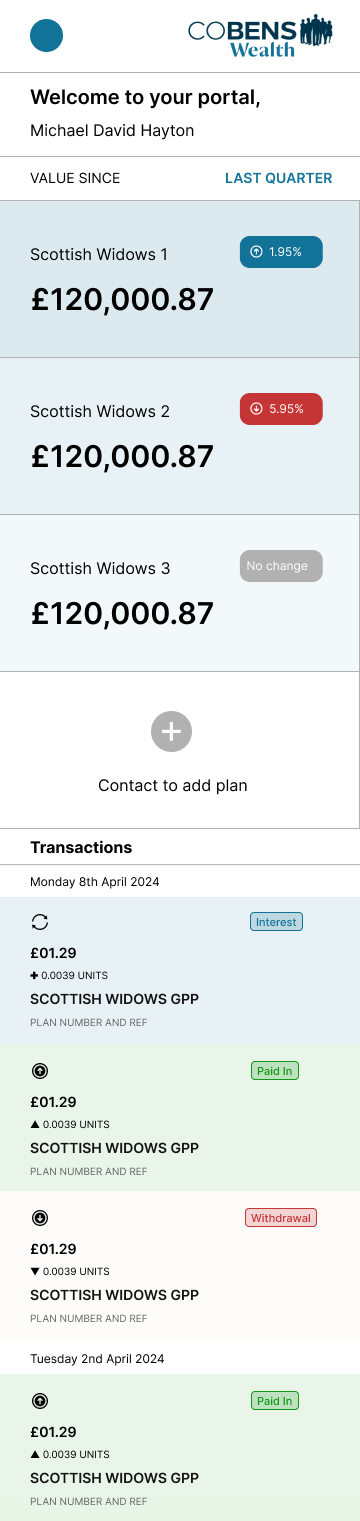The height and width of the screenshot is (1521, 360).
Task: Click up-arrow icon on Tuesday Paid In transaction
Action: point(40,1401)
